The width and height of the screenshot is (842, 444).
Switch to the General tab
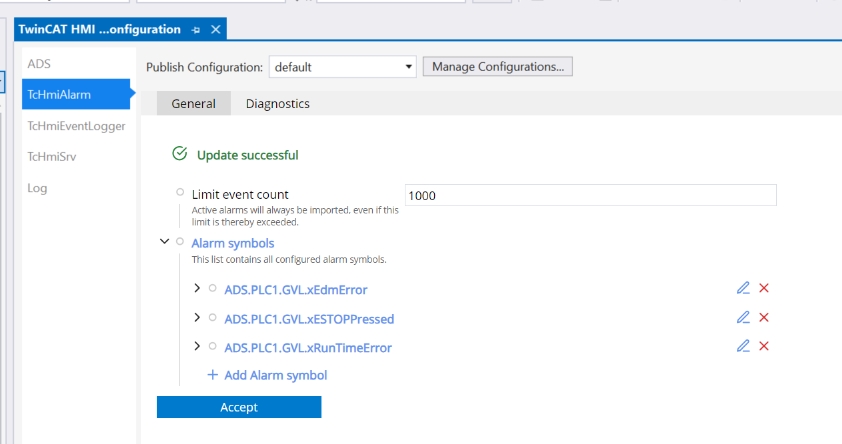193,103
